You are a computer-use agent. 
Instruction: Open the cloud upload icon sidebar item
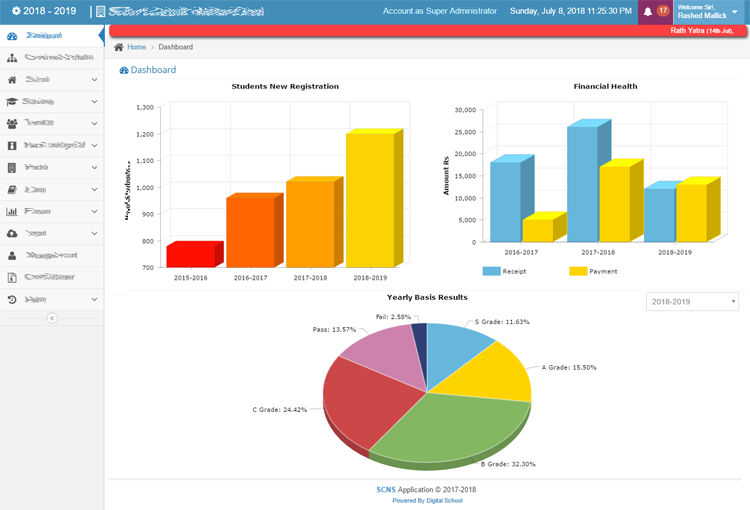tap(12, 233)
